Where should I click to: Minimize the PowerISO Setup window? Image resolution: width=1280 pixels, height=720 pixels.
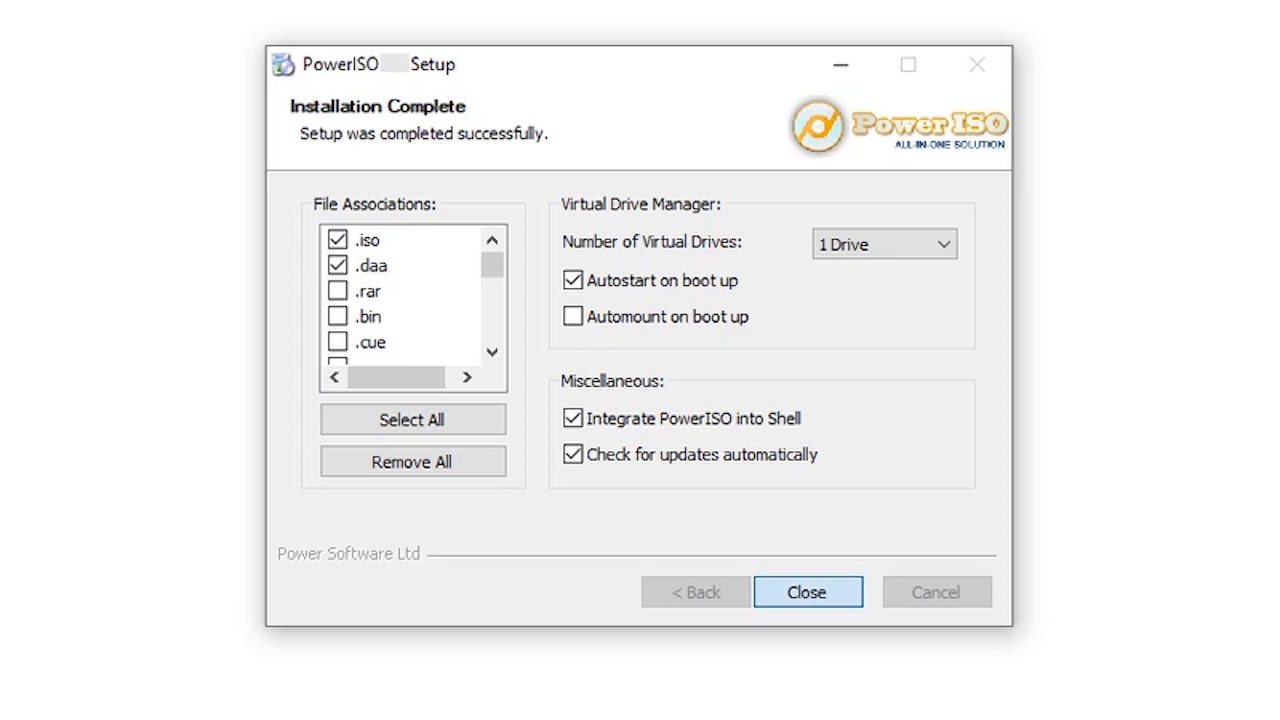[841, 65]
